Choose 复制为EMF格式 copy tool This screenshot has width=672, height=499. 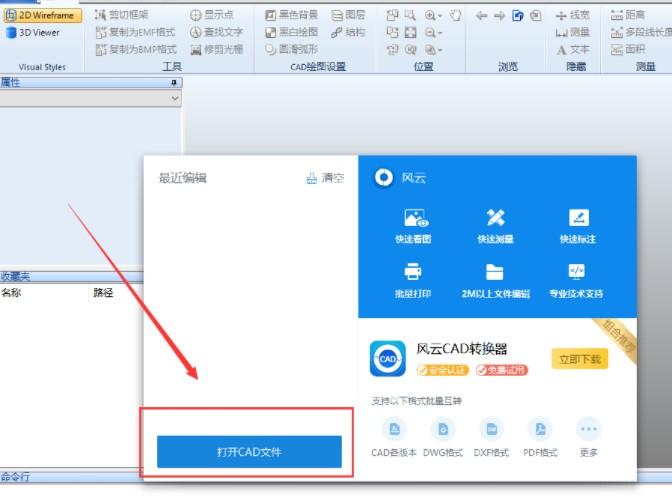click(135, 32)
